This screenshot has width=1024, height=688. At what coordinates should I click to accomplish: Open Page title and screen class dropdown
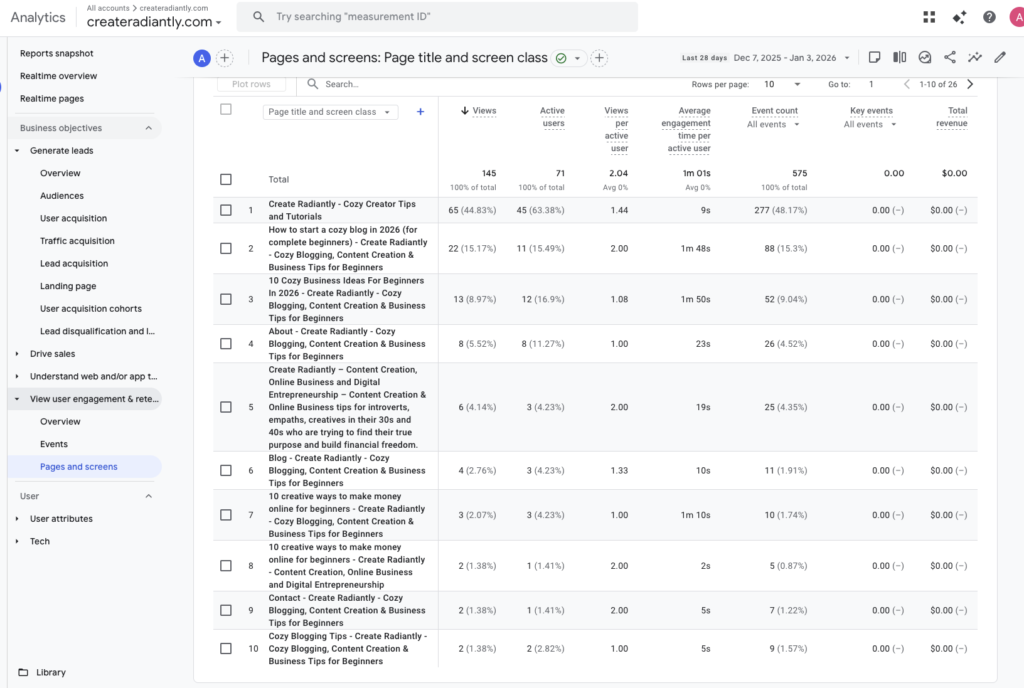point(330,112)
